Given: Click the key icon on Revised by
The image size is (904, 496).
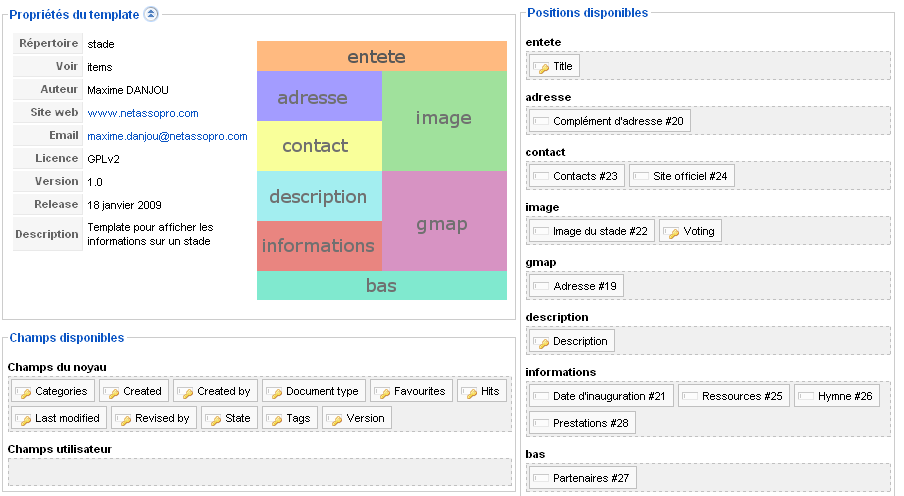Looking at the screenshot, I should [123, 419].
